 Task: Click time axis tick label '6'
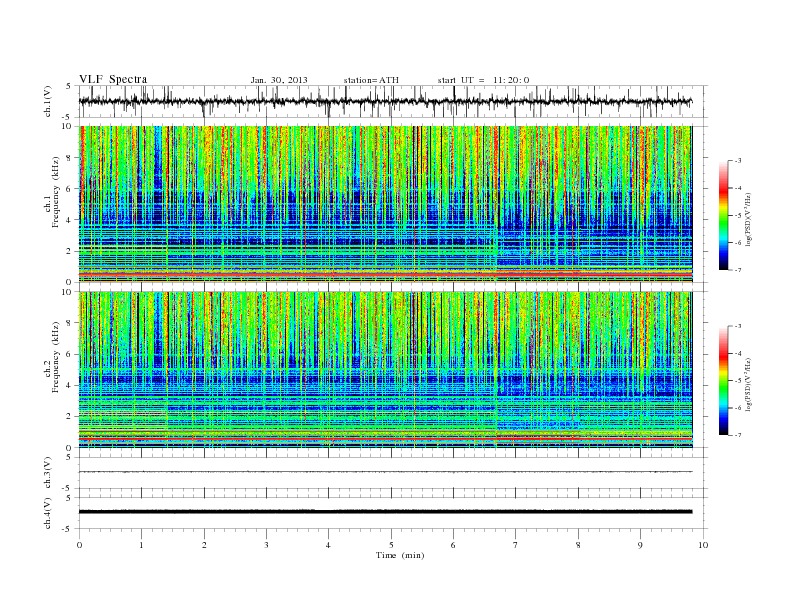[x=453, y=545]
